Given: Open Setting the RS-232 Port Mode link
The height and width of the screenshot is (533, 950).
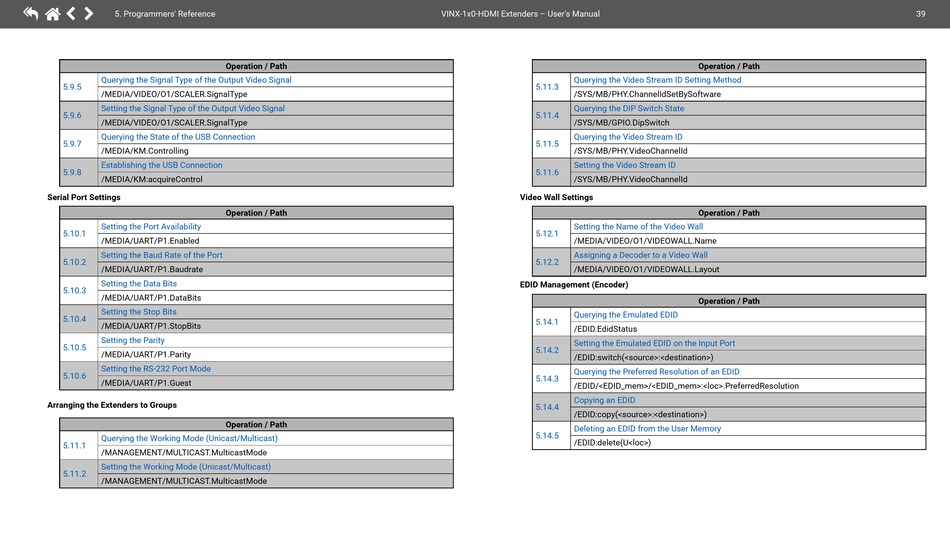Looking at the screenshot, I should pos(156,369).
